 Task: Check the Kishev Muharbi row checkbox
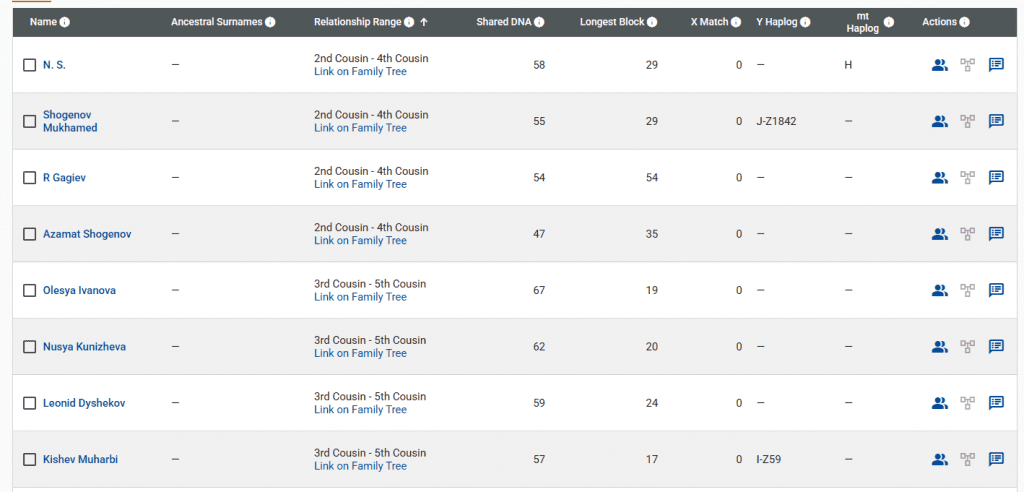[29, 460]
